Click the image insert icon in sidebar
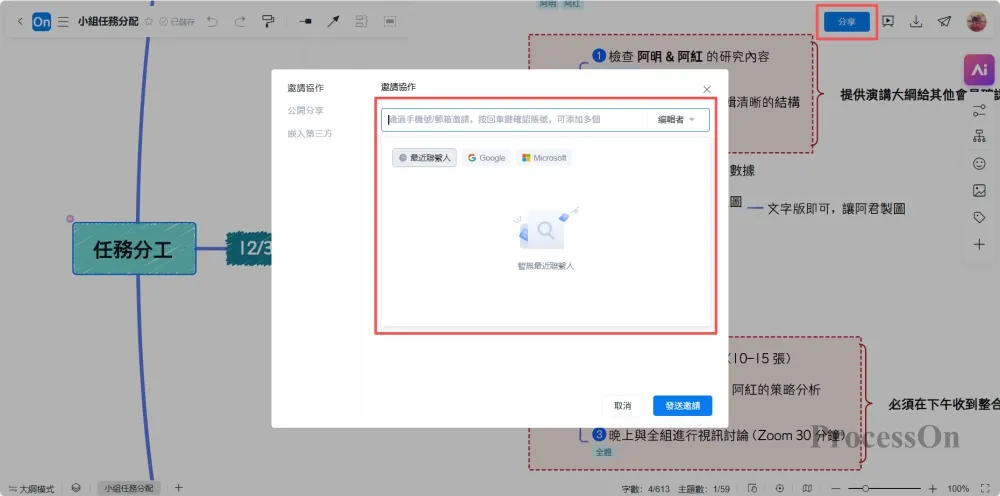The height and width of the screenshot is (496, 1000). click(x=979, y=190)
